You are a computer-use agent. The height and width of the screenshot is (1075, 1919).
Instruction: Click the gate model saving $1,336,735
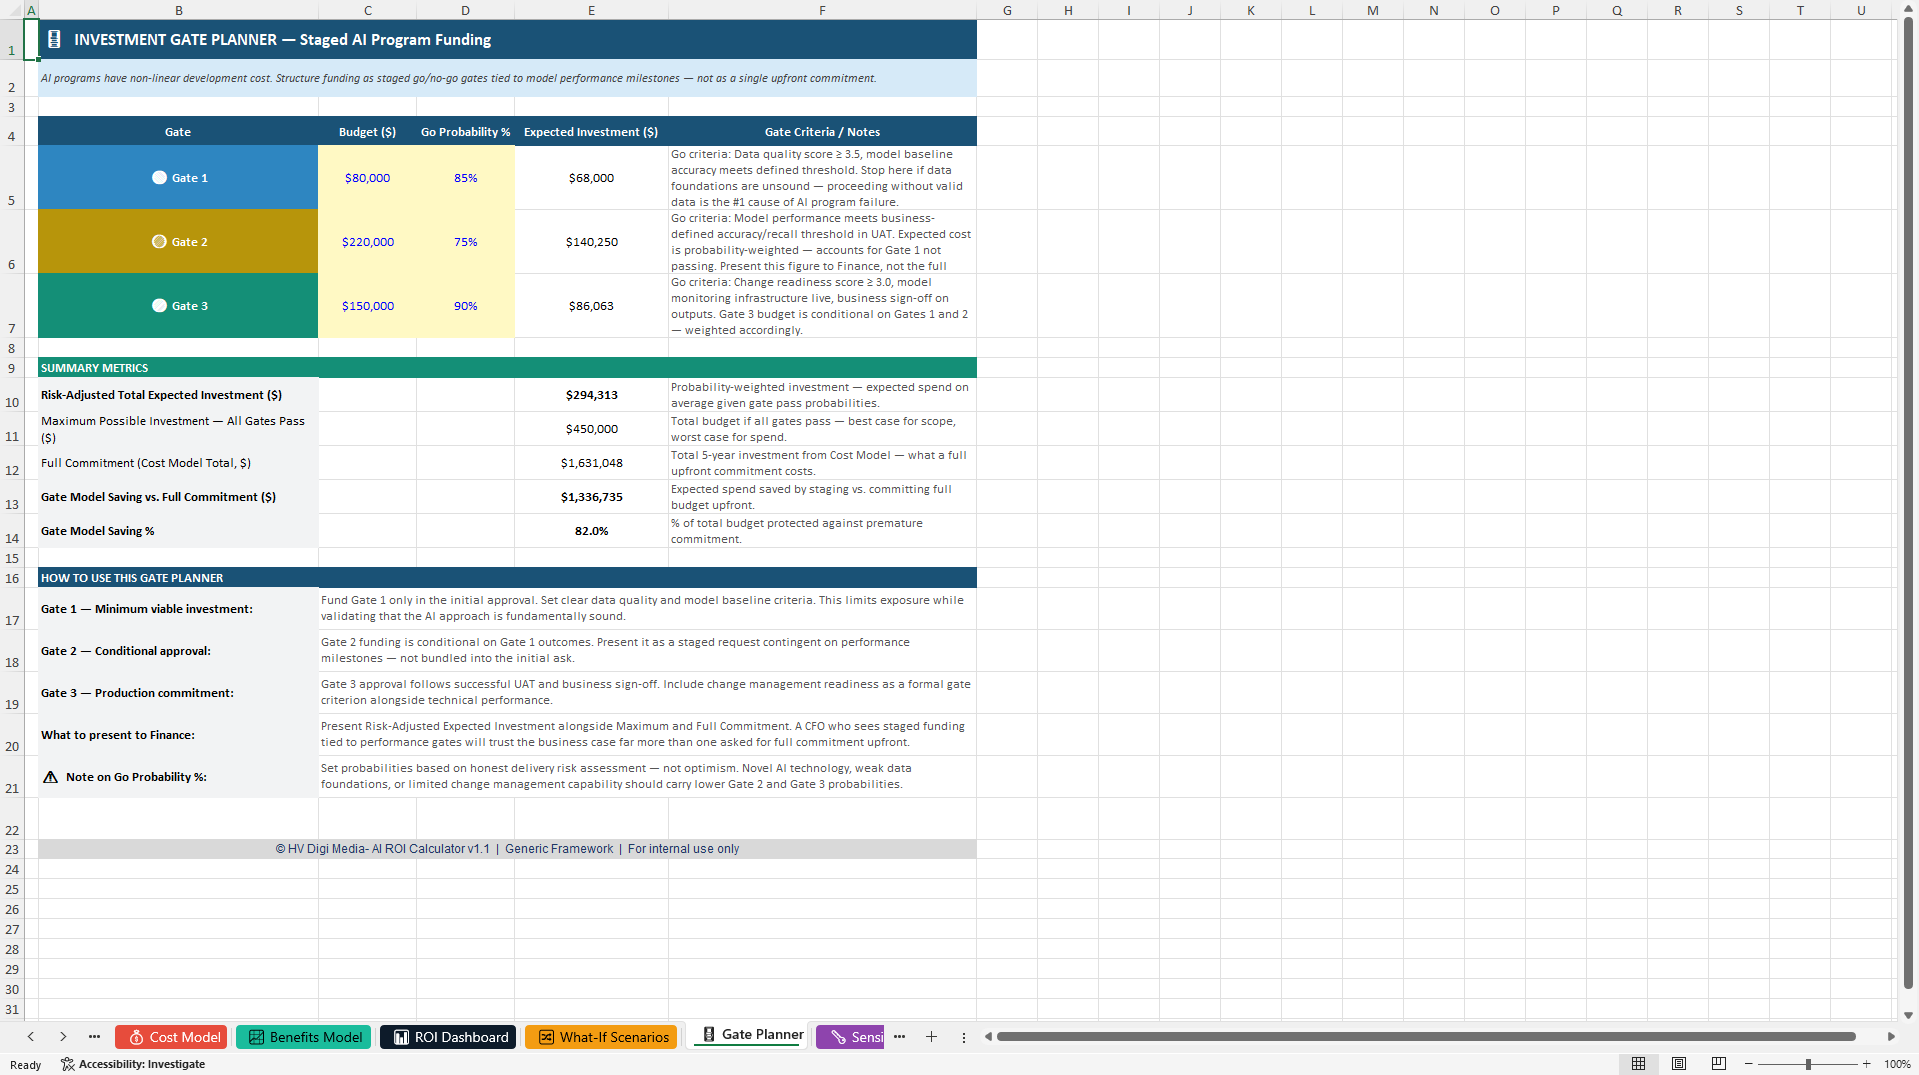[591, 497]
